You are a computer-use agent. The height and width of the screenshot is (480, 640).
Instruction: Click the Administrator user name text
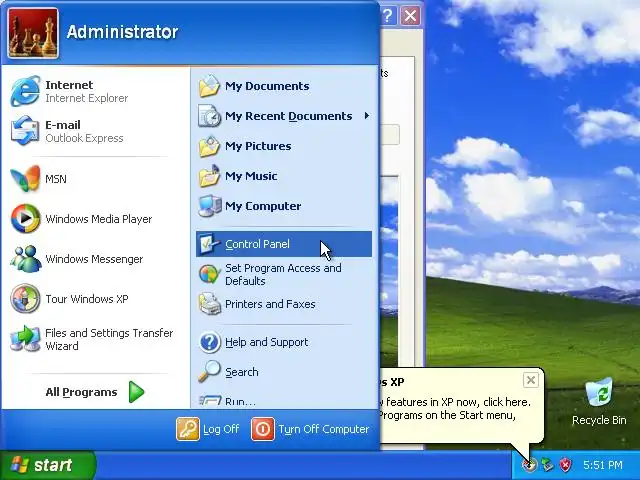pyautogui.click(x=122, y=32)
